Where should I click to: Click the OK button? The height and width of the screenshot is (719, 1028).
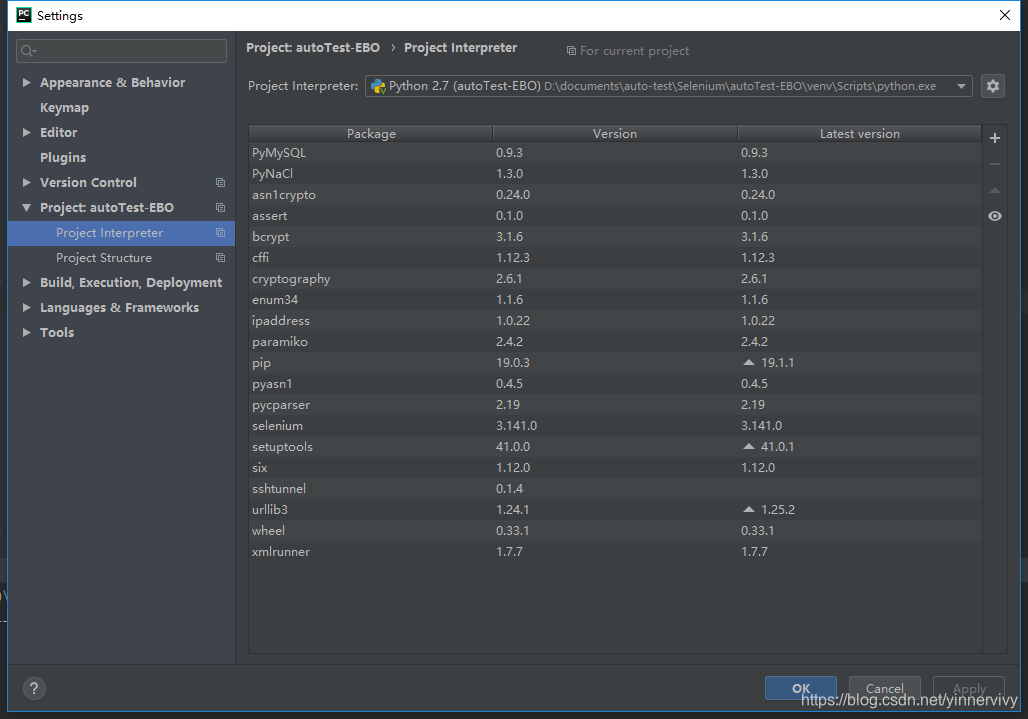tap(801, 688)
